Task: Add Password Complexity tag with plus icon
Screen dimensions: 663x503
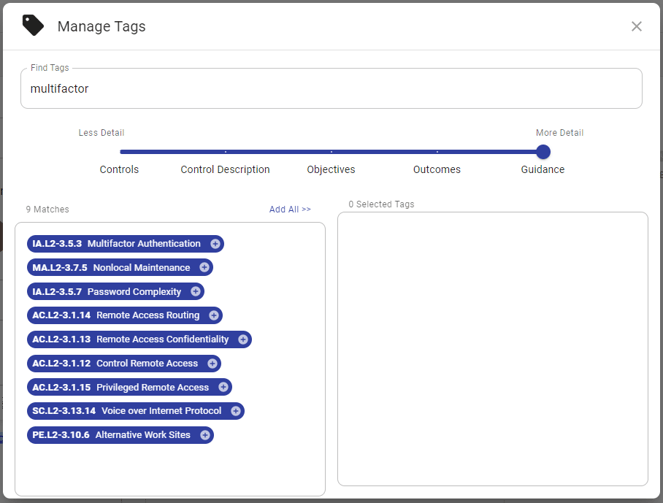Action: click(195, 292)
